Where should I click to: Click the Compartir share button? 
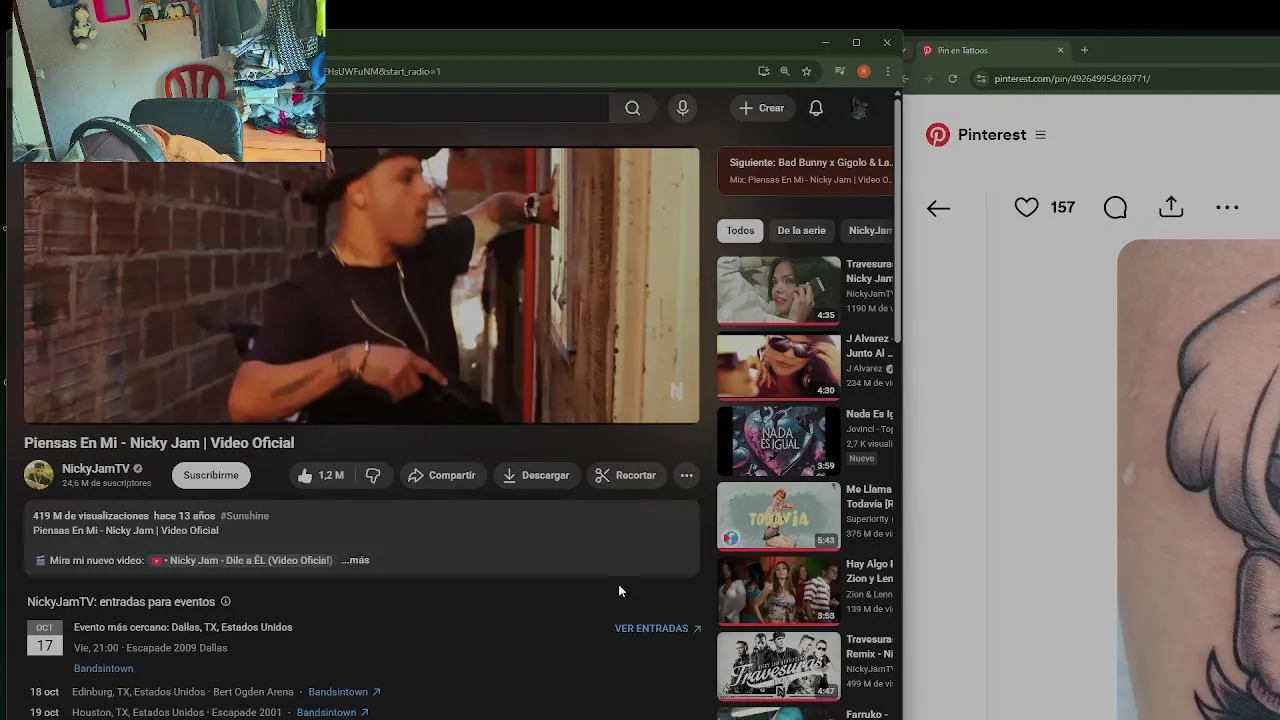441,476
